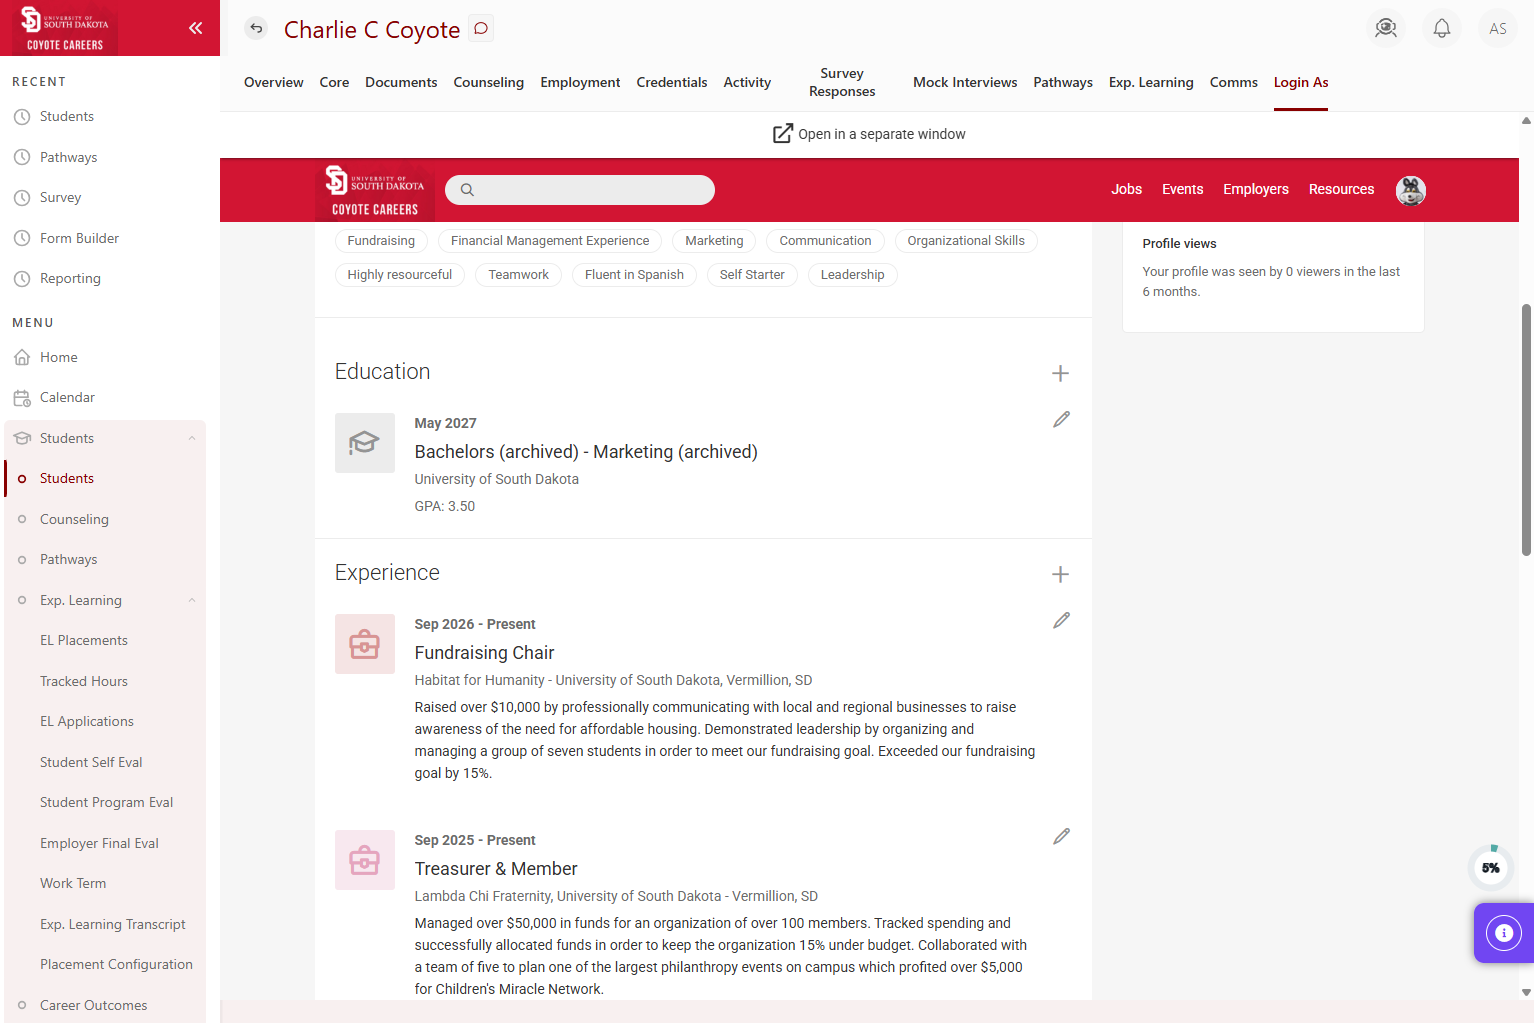Collapse the Students sidebar section

pos(192,438)
